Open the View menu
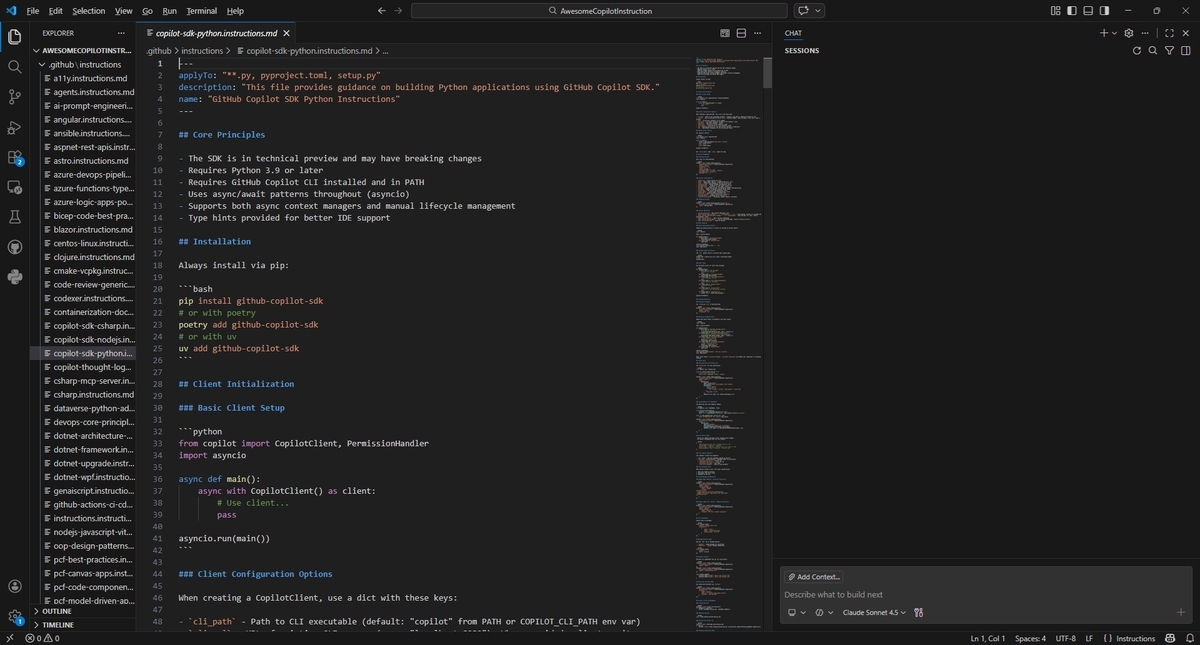Screen dimensions: 1200x645 coord(123,10)
